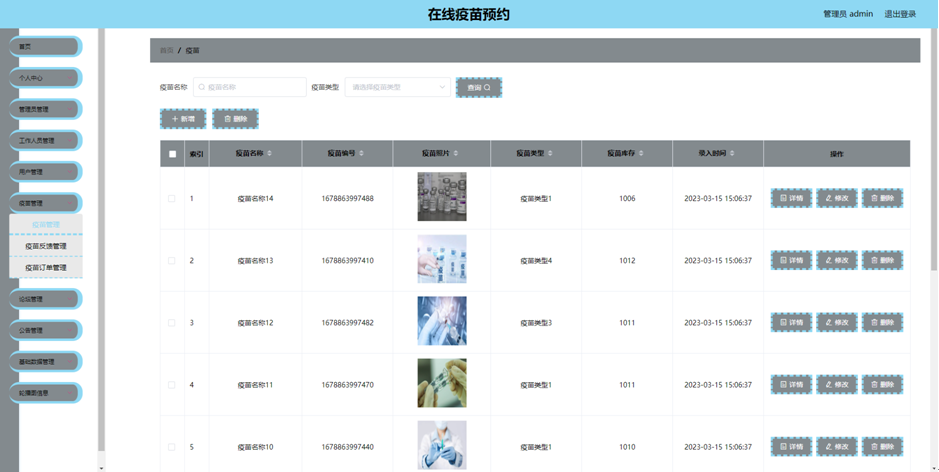This screenshot has width=939, height=472.
Task: Edit 疫苗名称13 with 修改 button
Action: [x=837, y=261]
